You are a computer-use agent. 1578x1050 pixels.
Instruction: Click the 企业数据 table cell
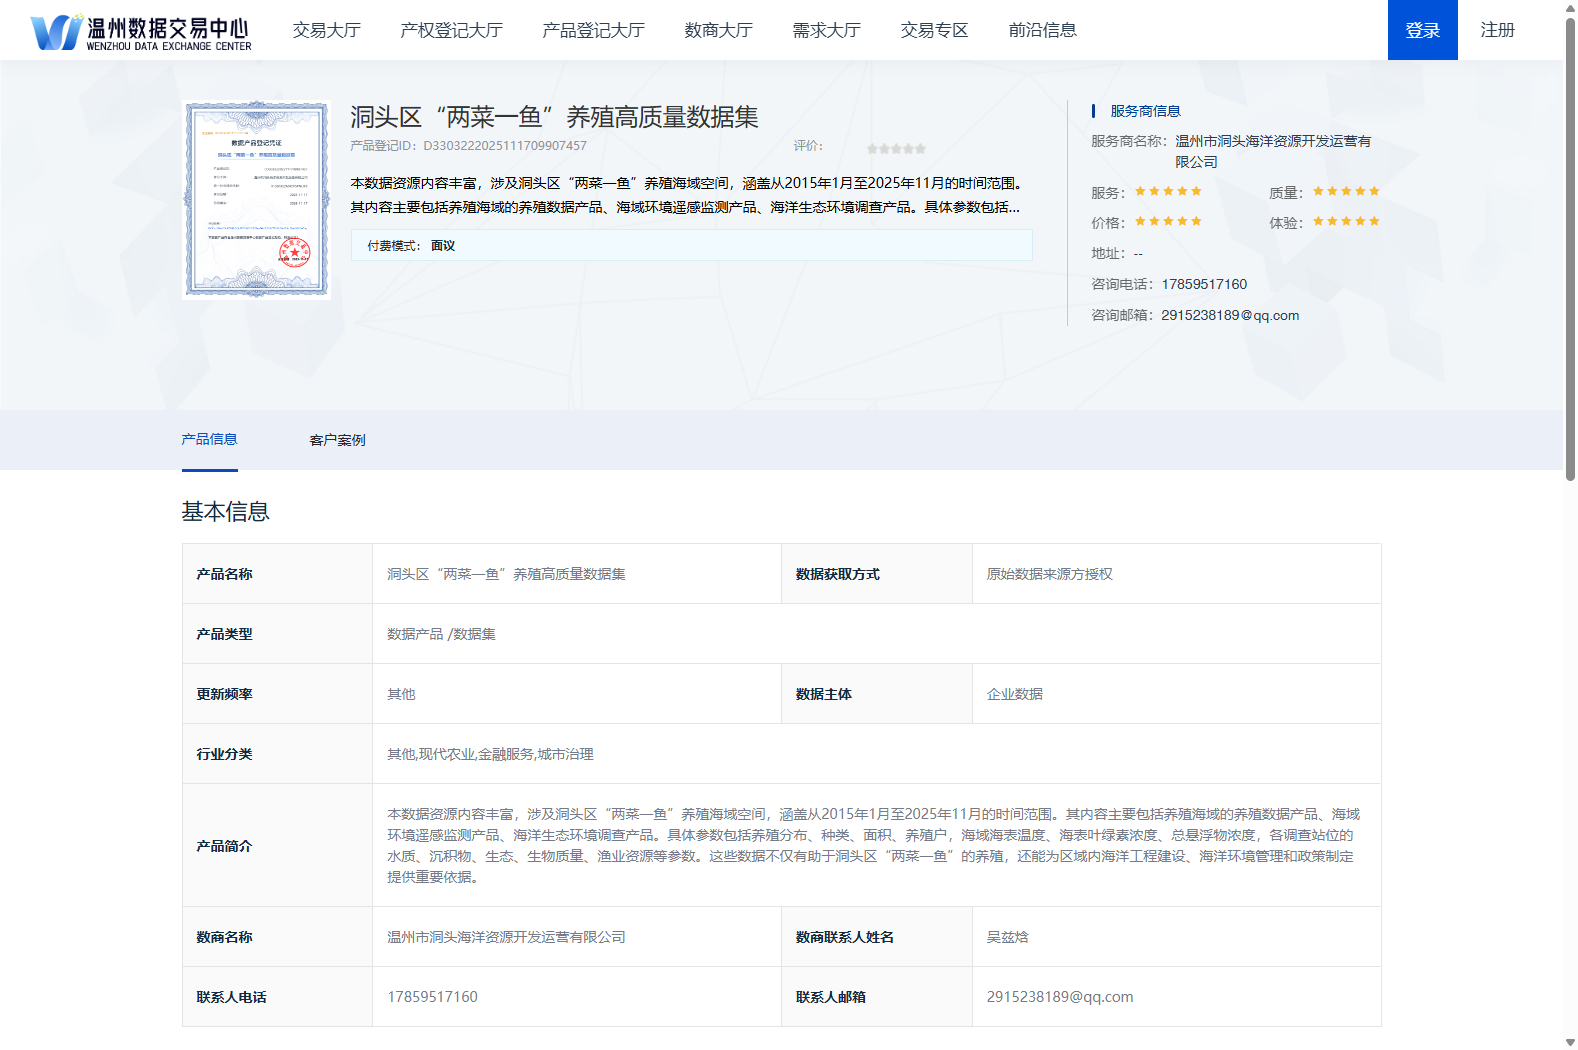[1176, 694]
